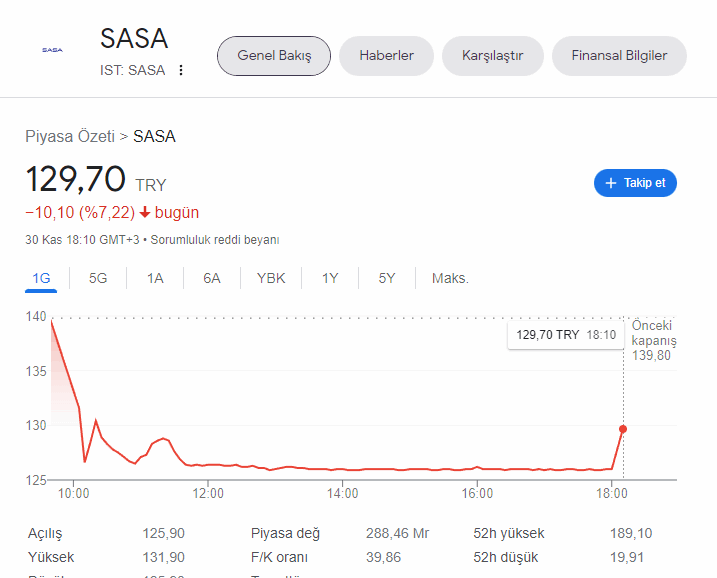
Task: Show the 5Y chart range
Action: tap(387, 278)
